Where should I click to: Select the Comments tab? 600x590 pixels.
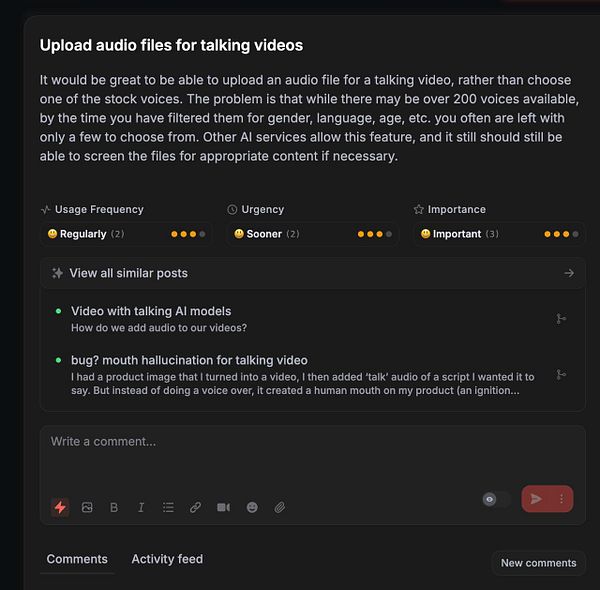(x=77, y=559)
